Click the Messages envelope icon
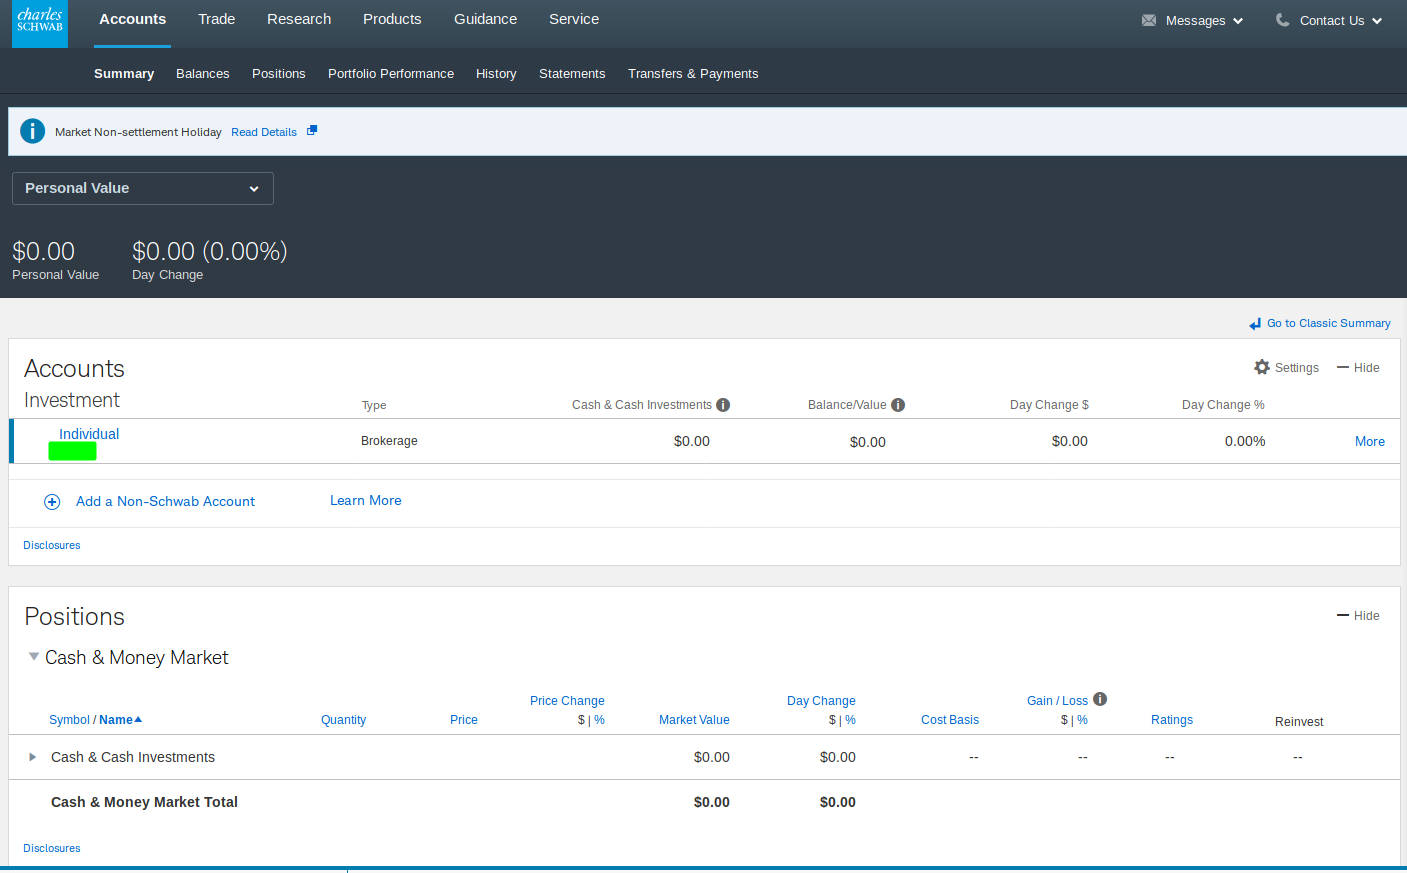The height and width of the screenshot is (873, 1407). click(x=1149, y=20)
